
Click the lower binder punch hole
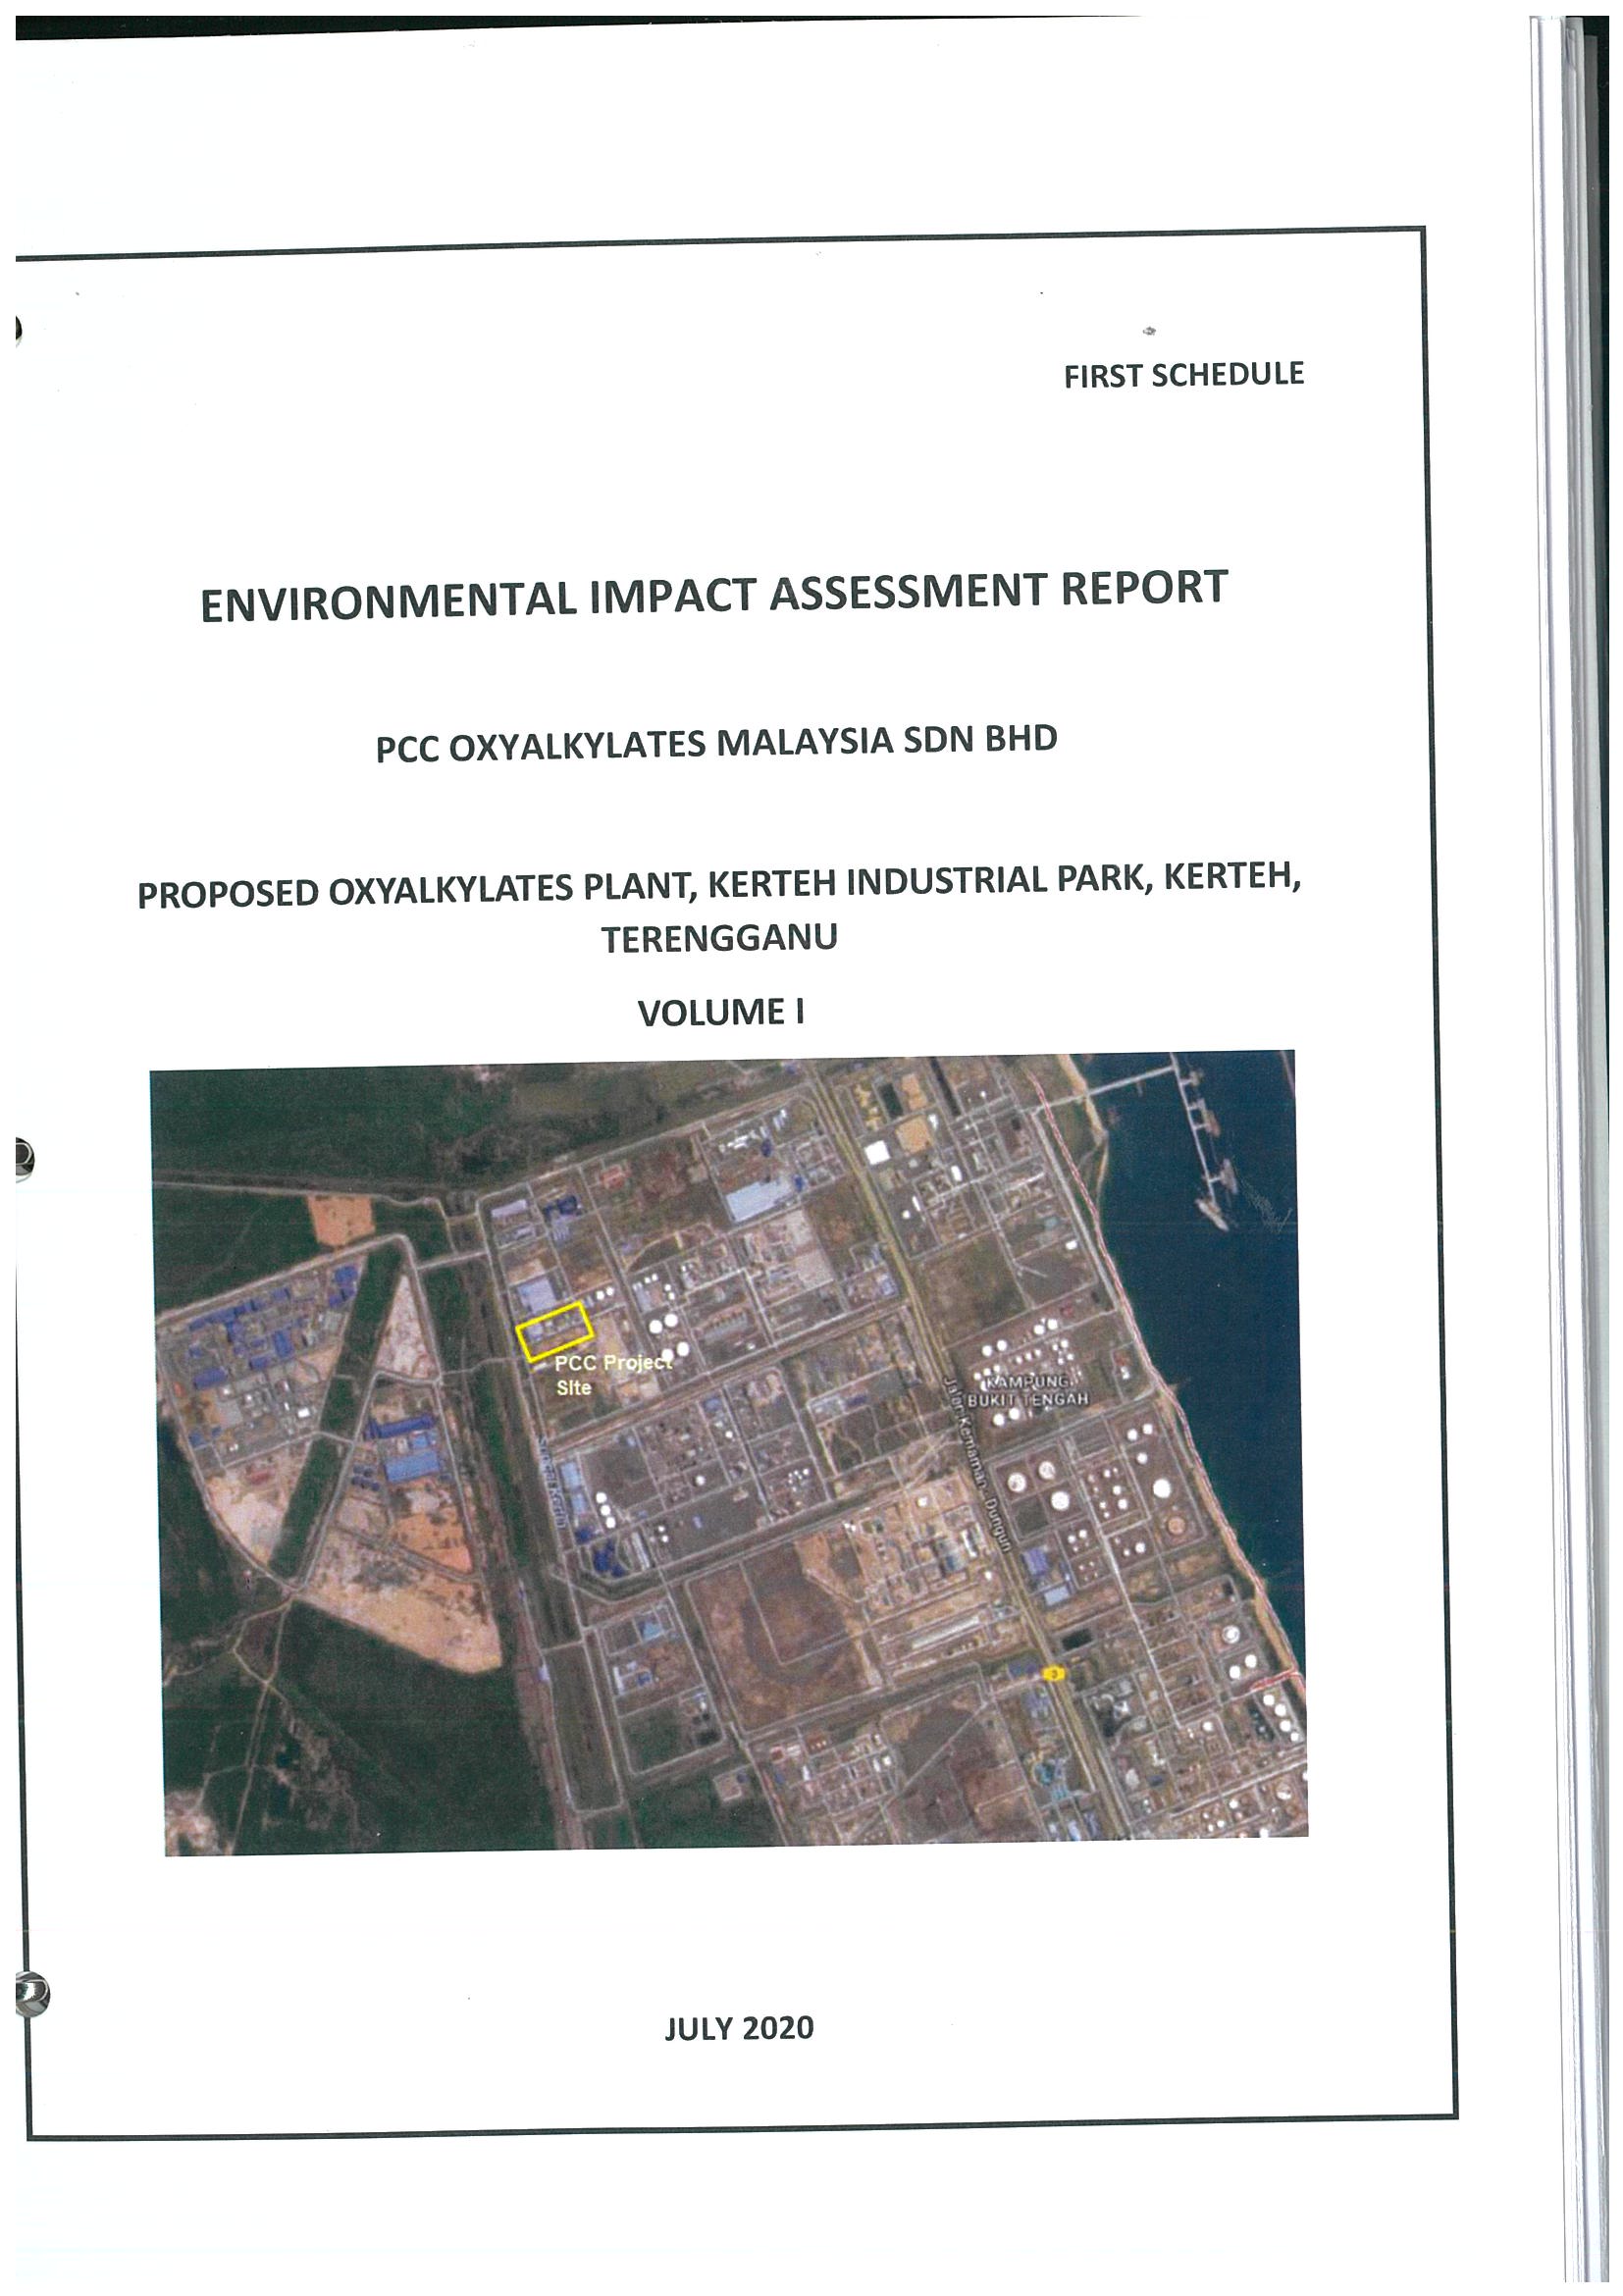[29, 1992]
